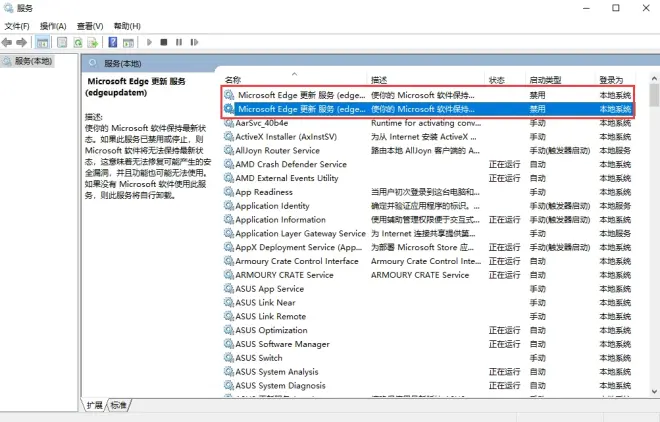Click the gear icon beside ASUS App Service

(229, 289)
